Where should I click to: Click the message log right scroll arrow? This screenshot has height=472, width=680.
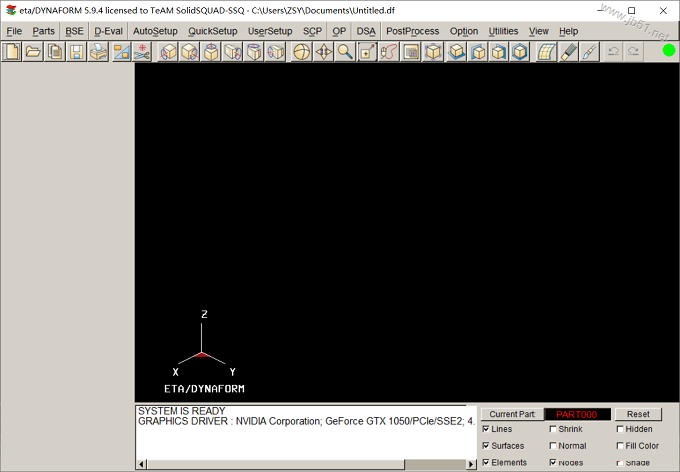(x=471, y=464)
